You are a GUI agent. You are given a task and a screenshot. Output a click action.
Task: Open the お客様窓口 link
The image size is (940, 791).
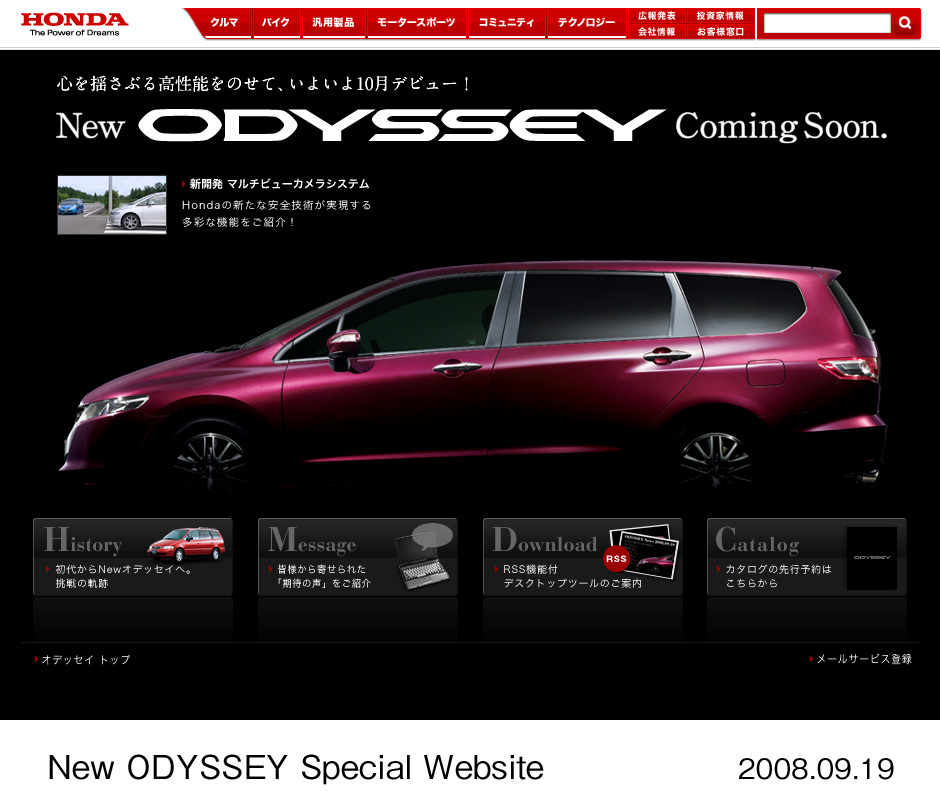[x=720, y=32]
